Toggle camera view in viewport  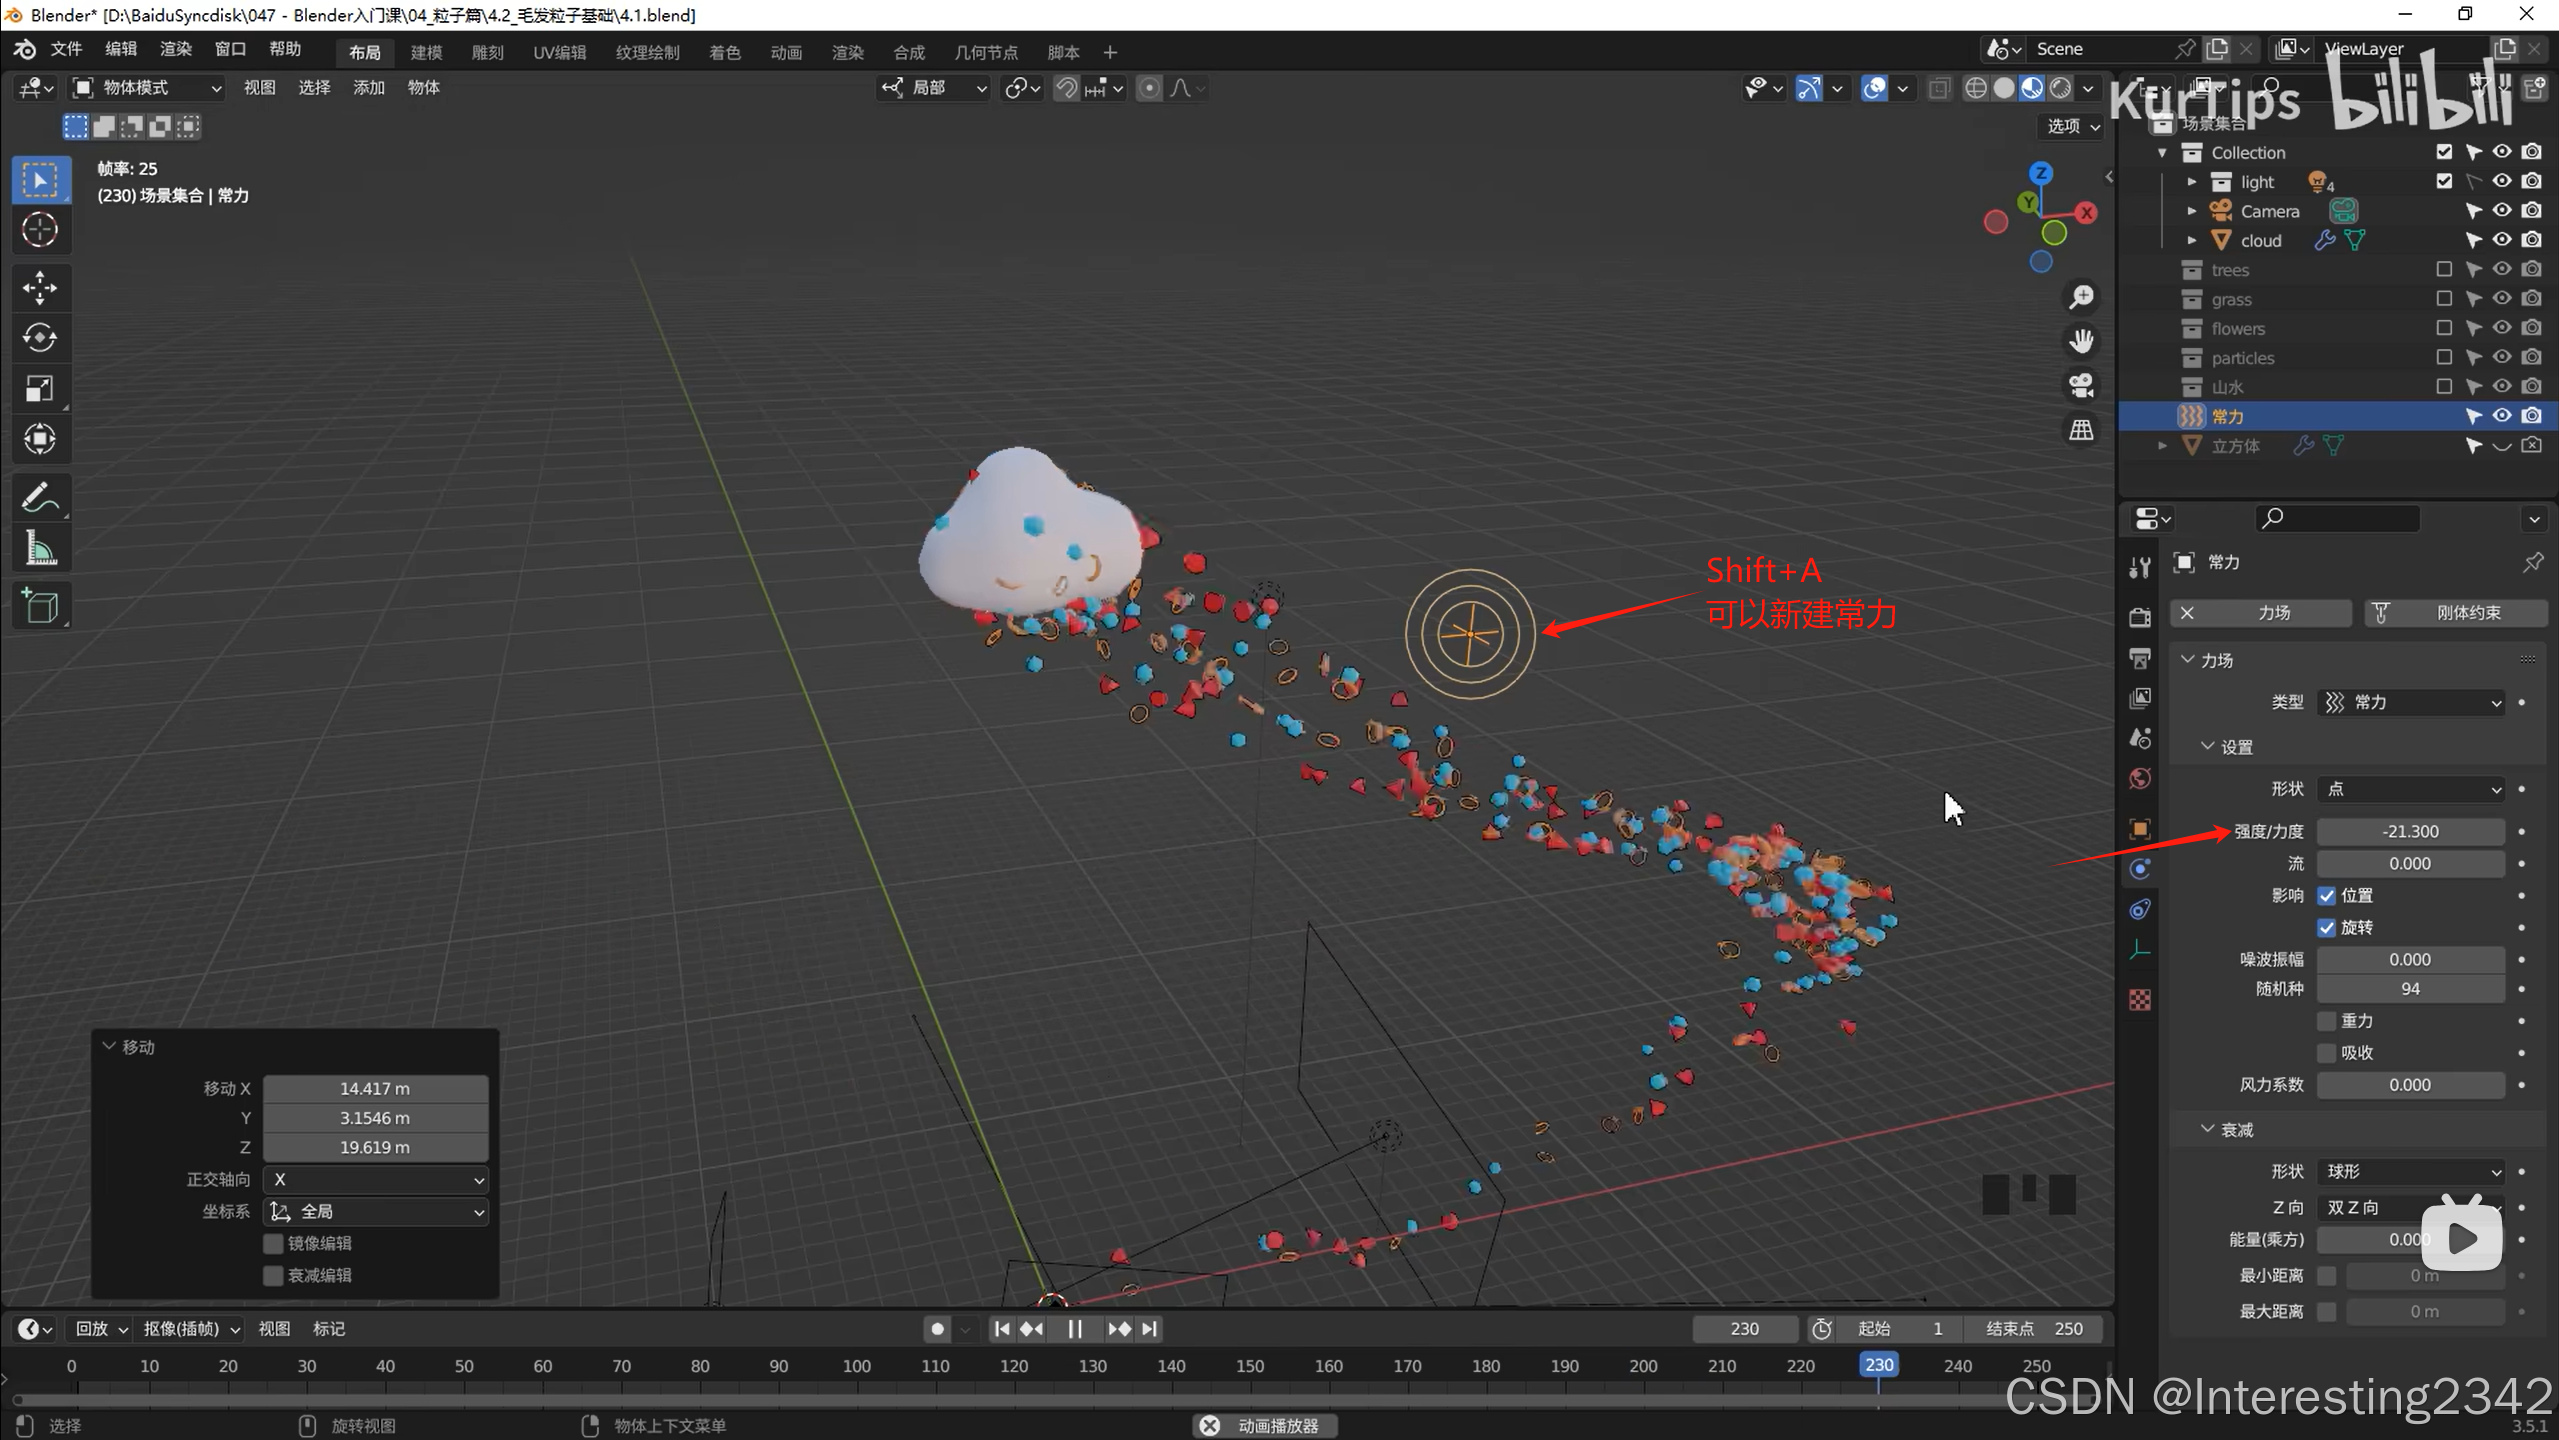point(2081,386)
